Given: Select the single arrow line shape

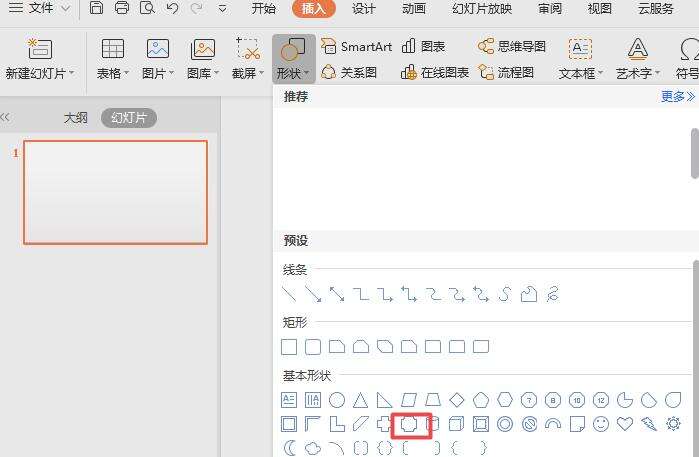Looking at the screenshot, I should click(313, 294).
